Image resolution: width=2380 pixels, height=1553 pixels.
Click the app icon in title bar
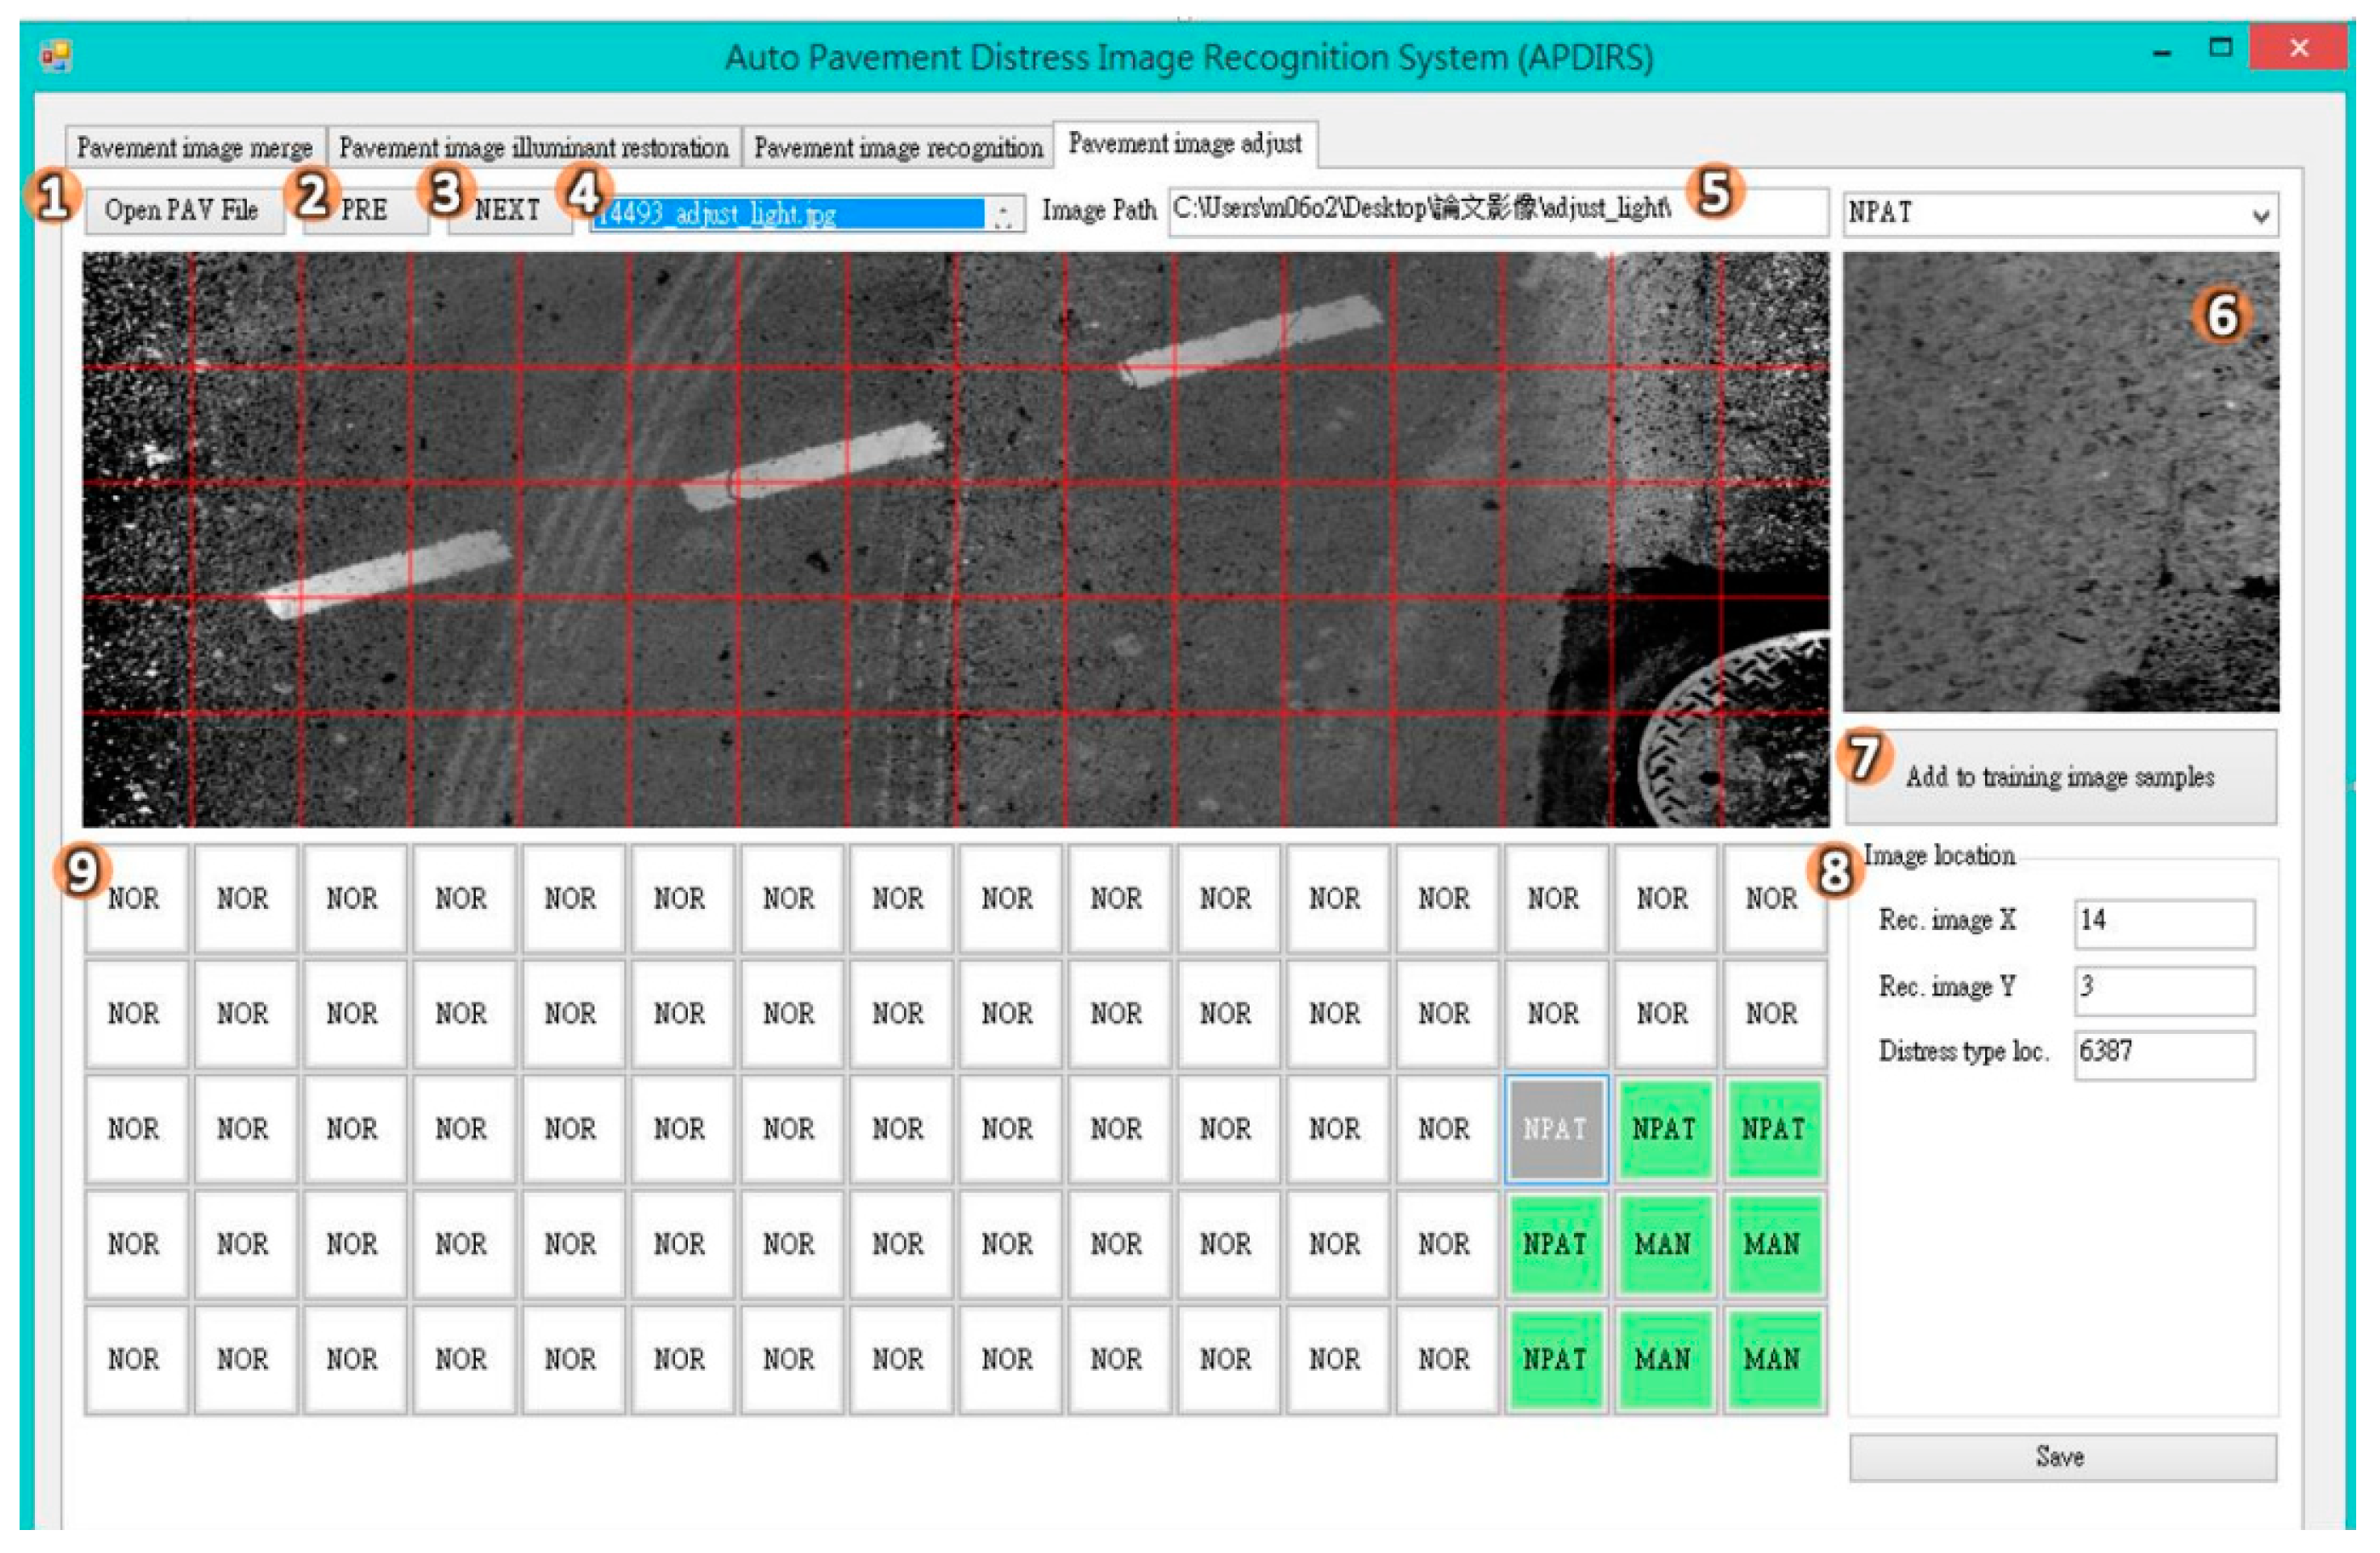point(56,55)
